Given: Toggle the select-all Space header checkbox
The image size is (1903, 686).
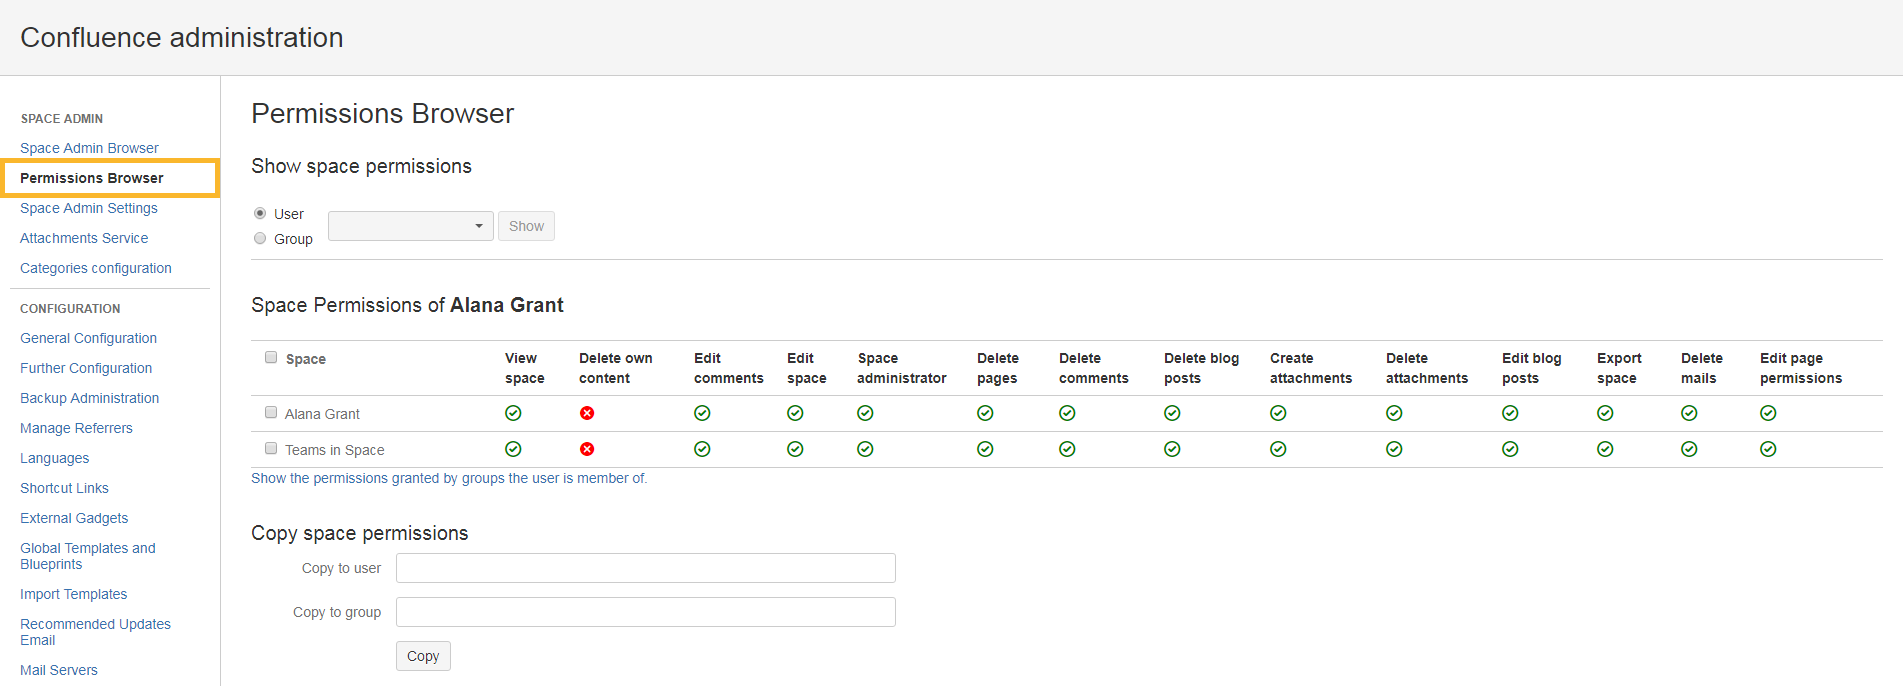Looking at the screenshot, I should (271, 357).
